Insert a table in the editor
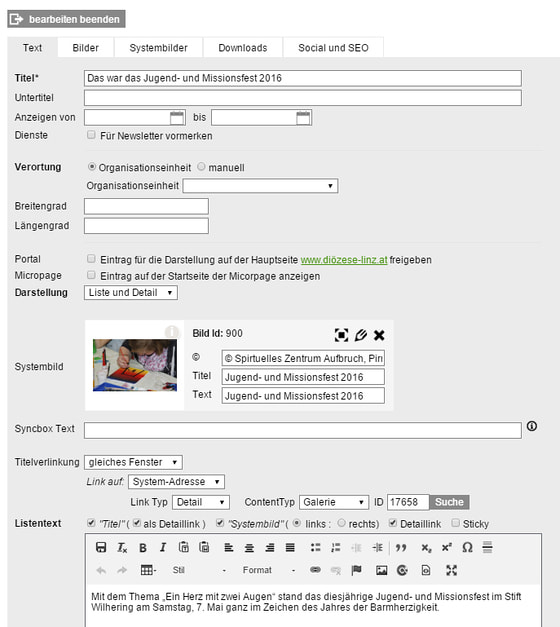This screenshot has height=627, width=560. coord(148,570)
